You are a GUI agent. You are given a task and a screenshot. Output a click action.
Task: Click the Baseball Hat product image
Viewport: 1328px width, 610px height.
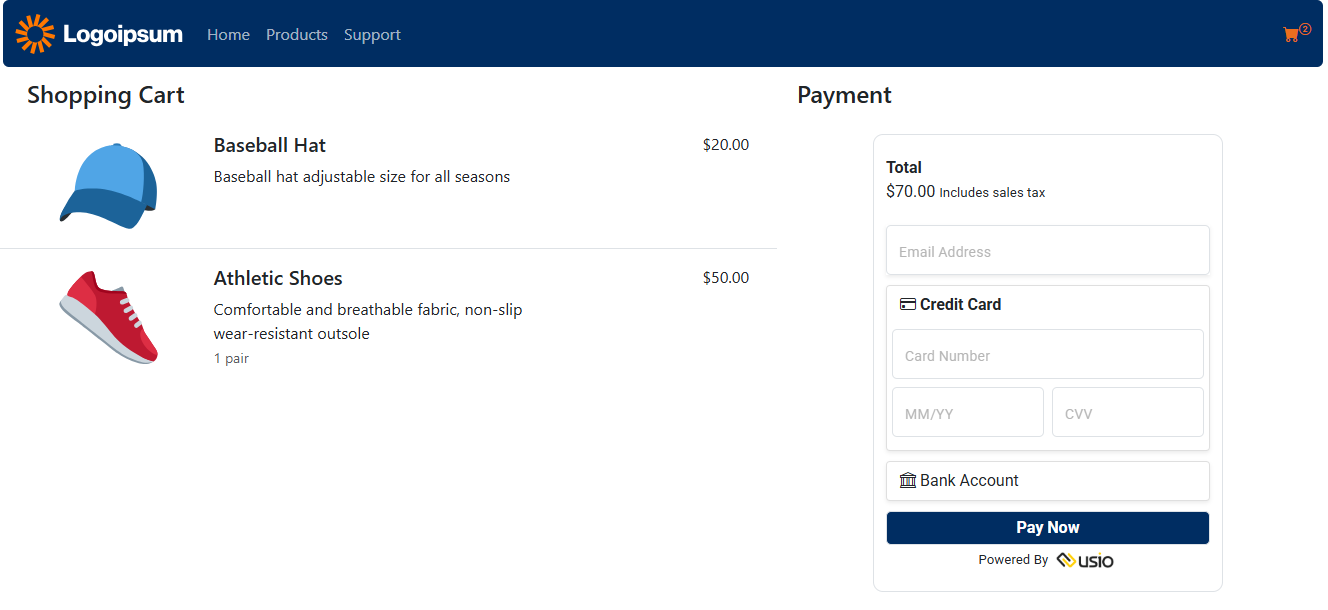(108, 186)
